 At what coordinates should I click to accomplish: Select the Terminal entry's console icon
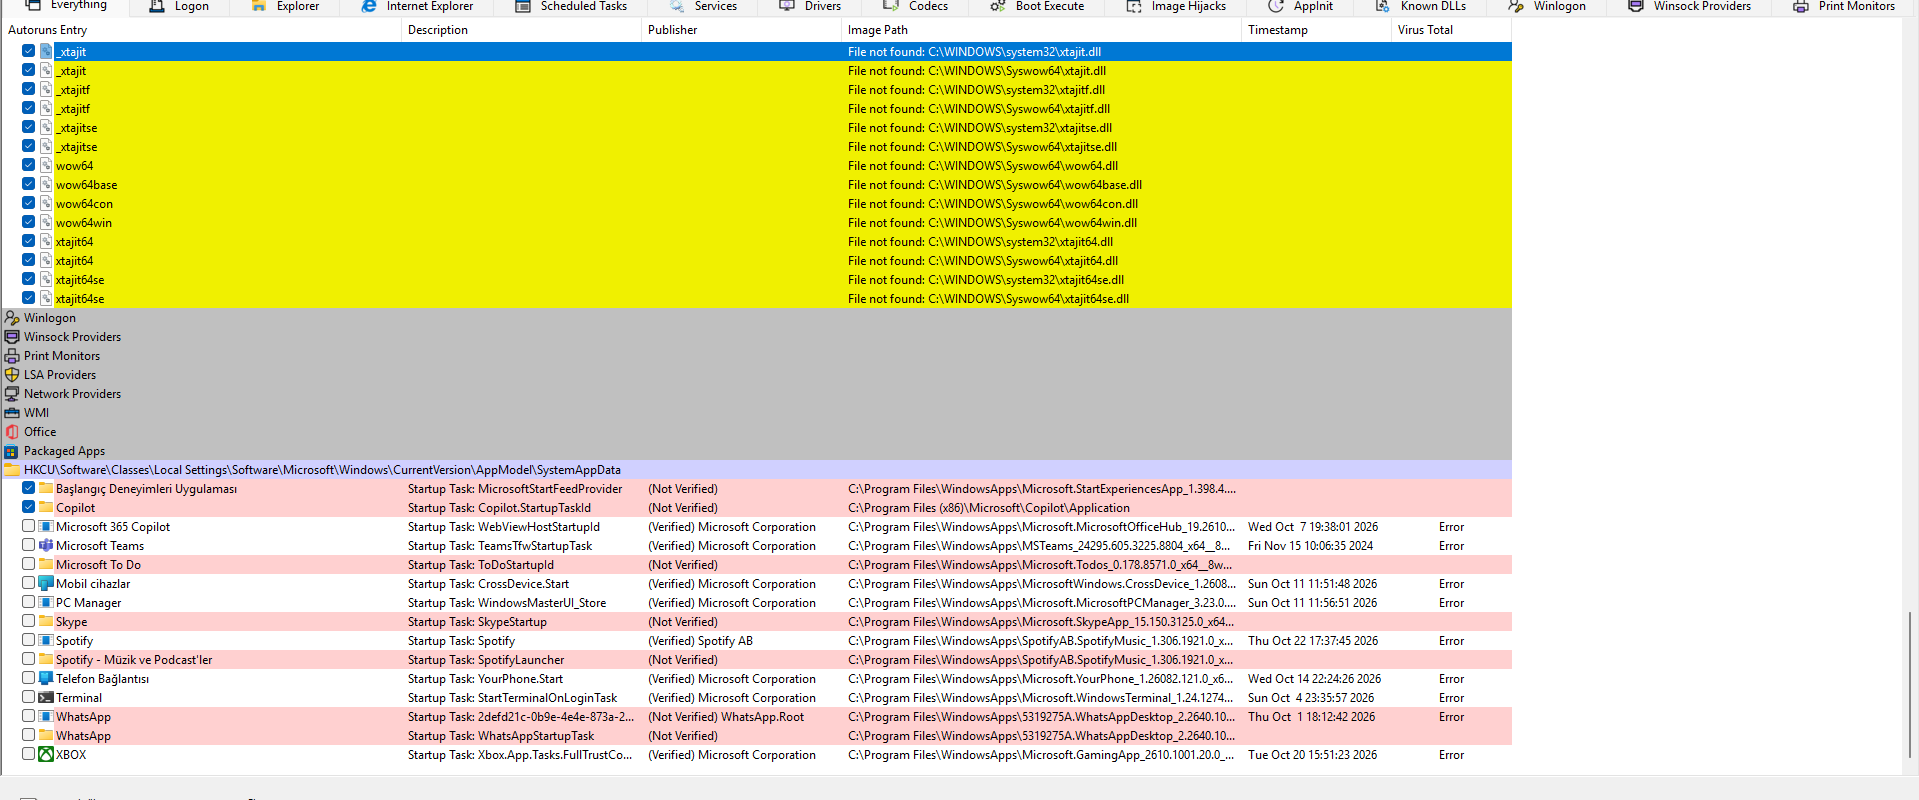pyautogui.click(x=46, y=698)
